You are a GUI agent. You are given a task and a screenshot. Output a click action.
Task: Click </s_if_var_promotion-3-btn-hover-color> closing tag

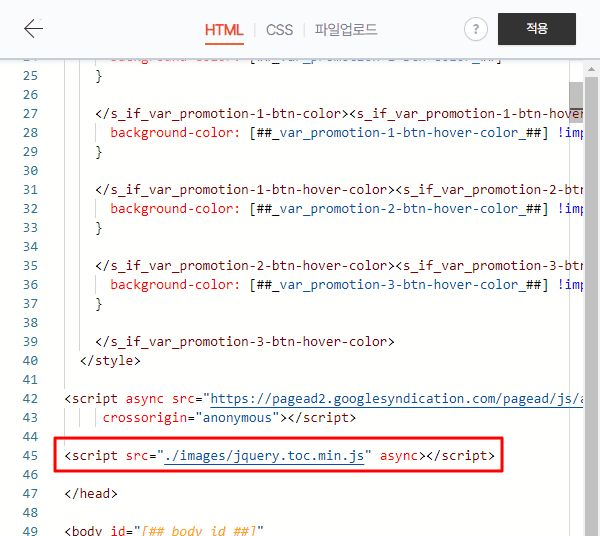click(x=245, y=342)
